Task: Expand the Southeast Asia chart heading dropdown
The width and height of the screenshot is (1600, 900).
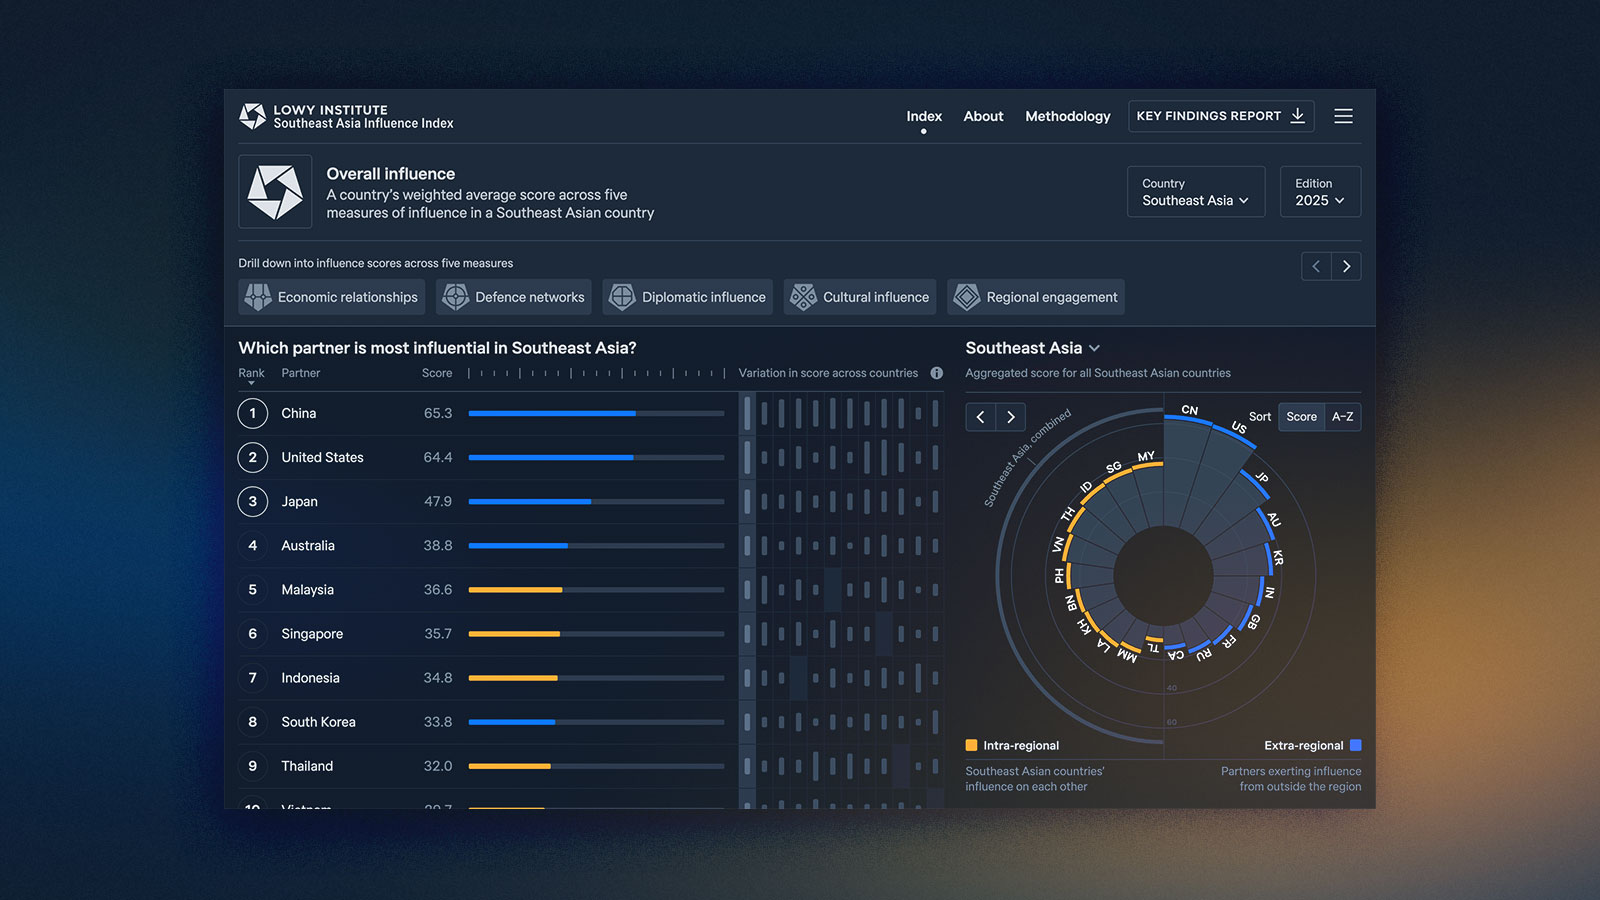Action: pos(1095,348)
